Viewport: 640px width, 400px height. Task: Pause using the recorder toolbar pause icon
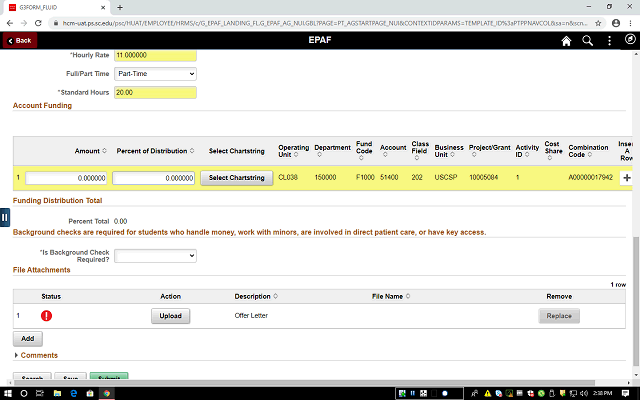413,393
